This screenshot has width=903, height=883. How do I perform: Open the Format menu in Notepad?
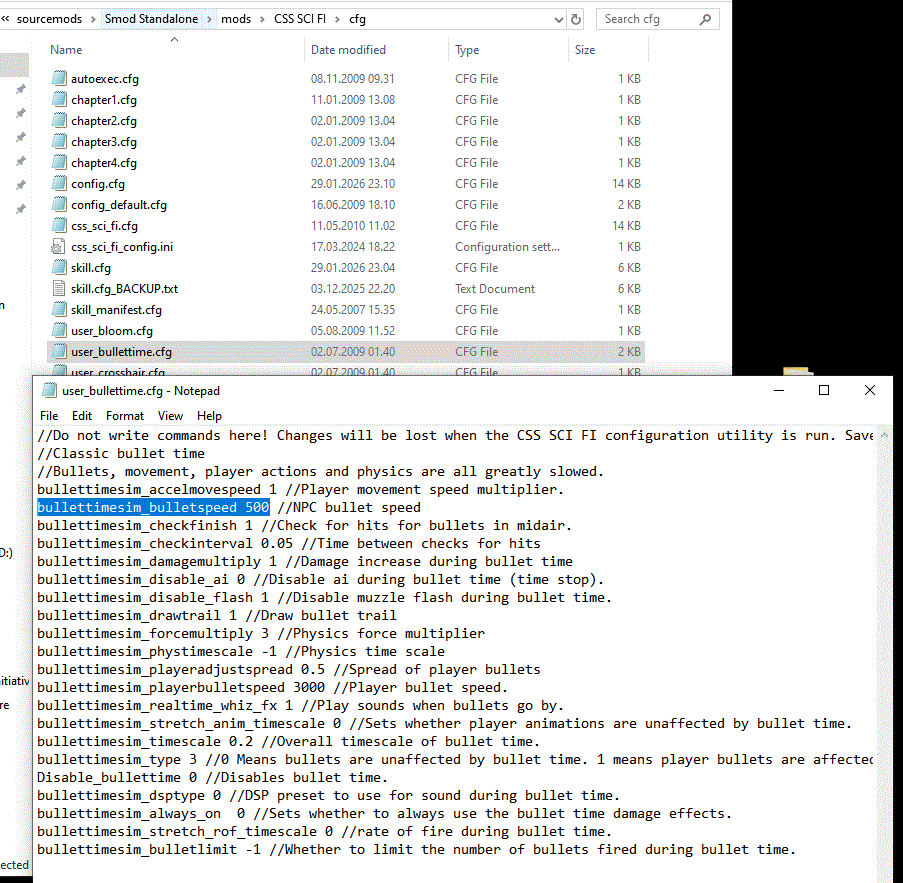tap(125, 416)
